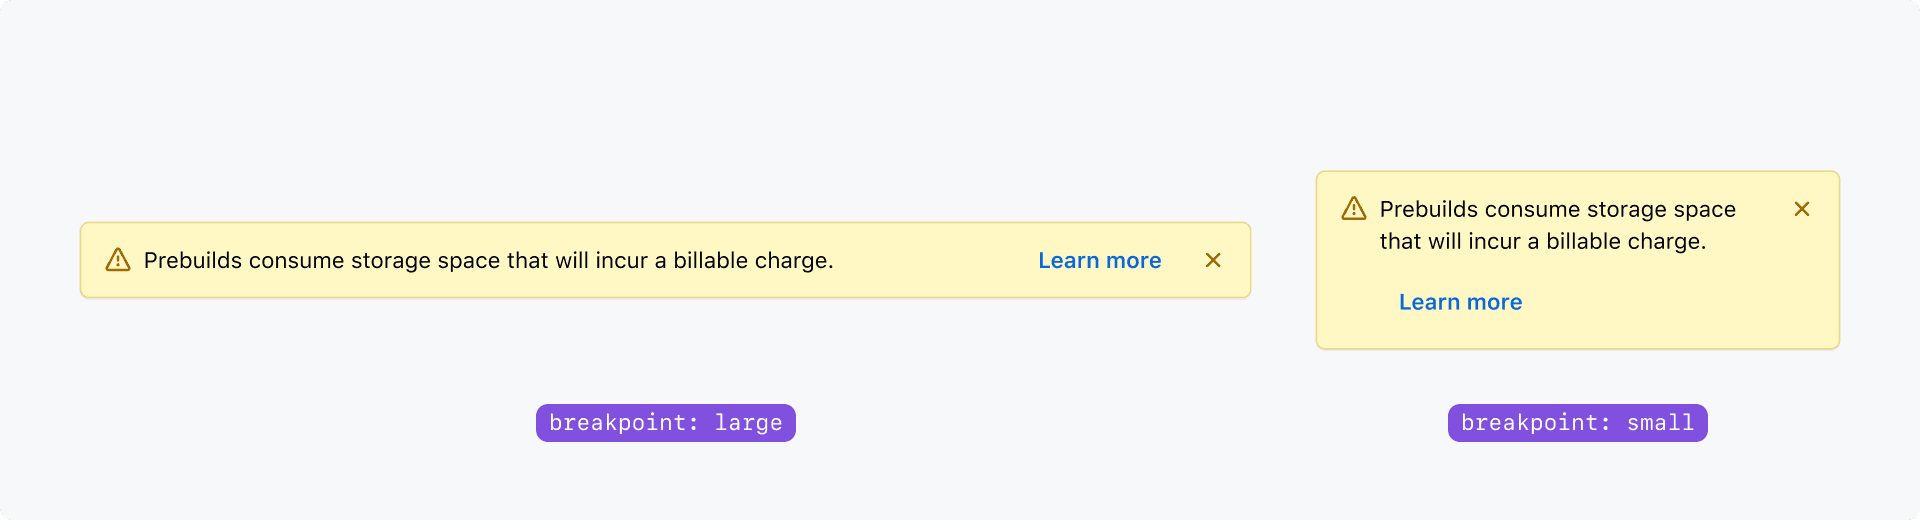Click "storage space" in the narrow banner's first line
The height and width of the screenshot is (520, 1920).
[x=1665, y=210]
